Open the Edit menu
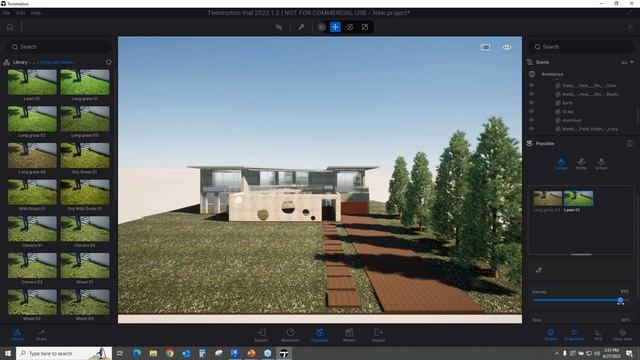Screen dimensions: 640x360 pyautogui.click(x=20, y=13)
